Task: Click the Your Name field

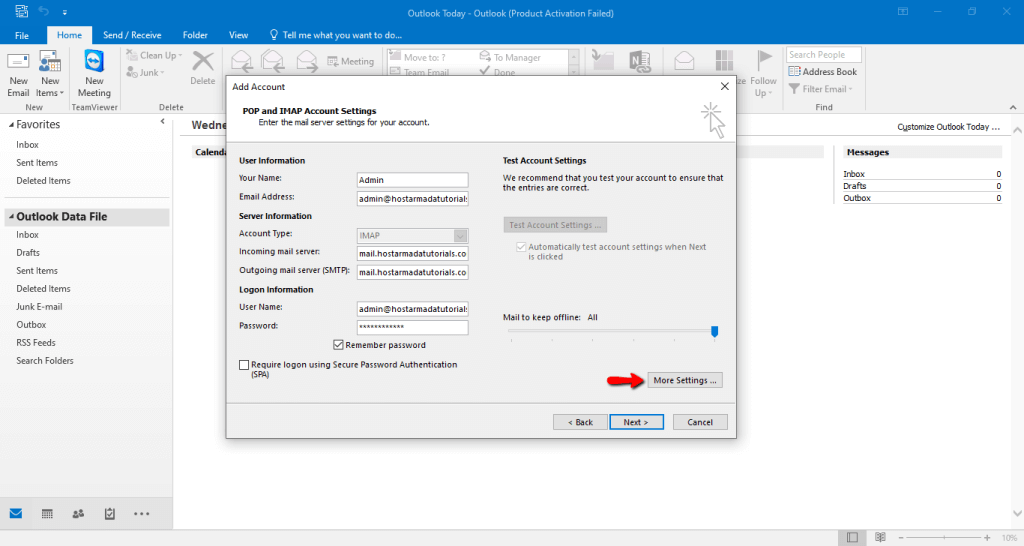Action: 412,180
